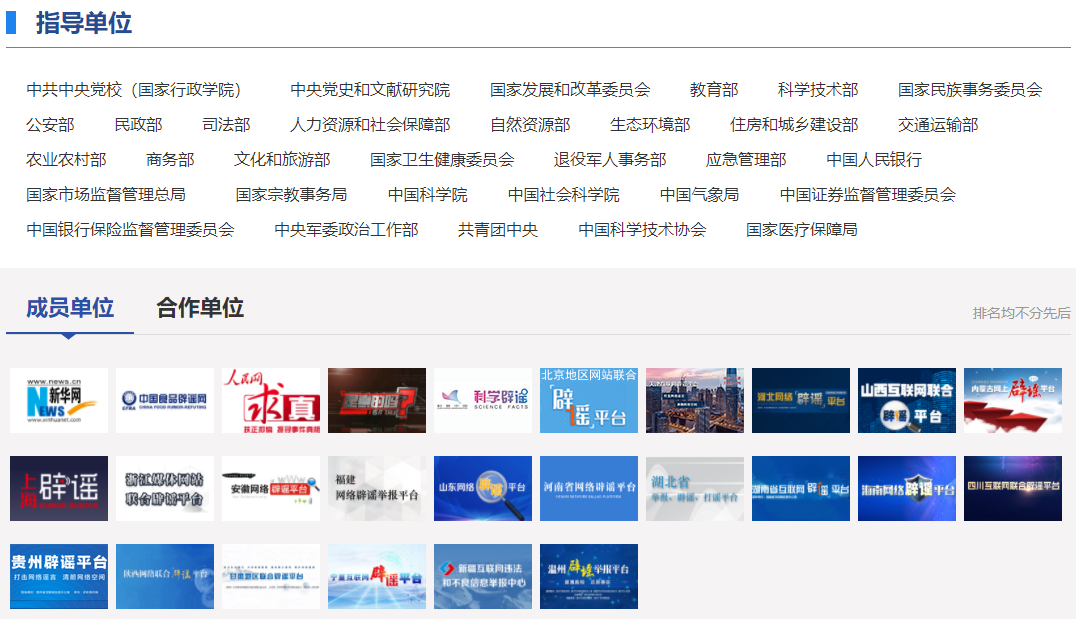Open 浙江媒体网站联合辟谣平台 thumbnail
The height and width of the screenshot is (619, 1076).
(165, 488)
